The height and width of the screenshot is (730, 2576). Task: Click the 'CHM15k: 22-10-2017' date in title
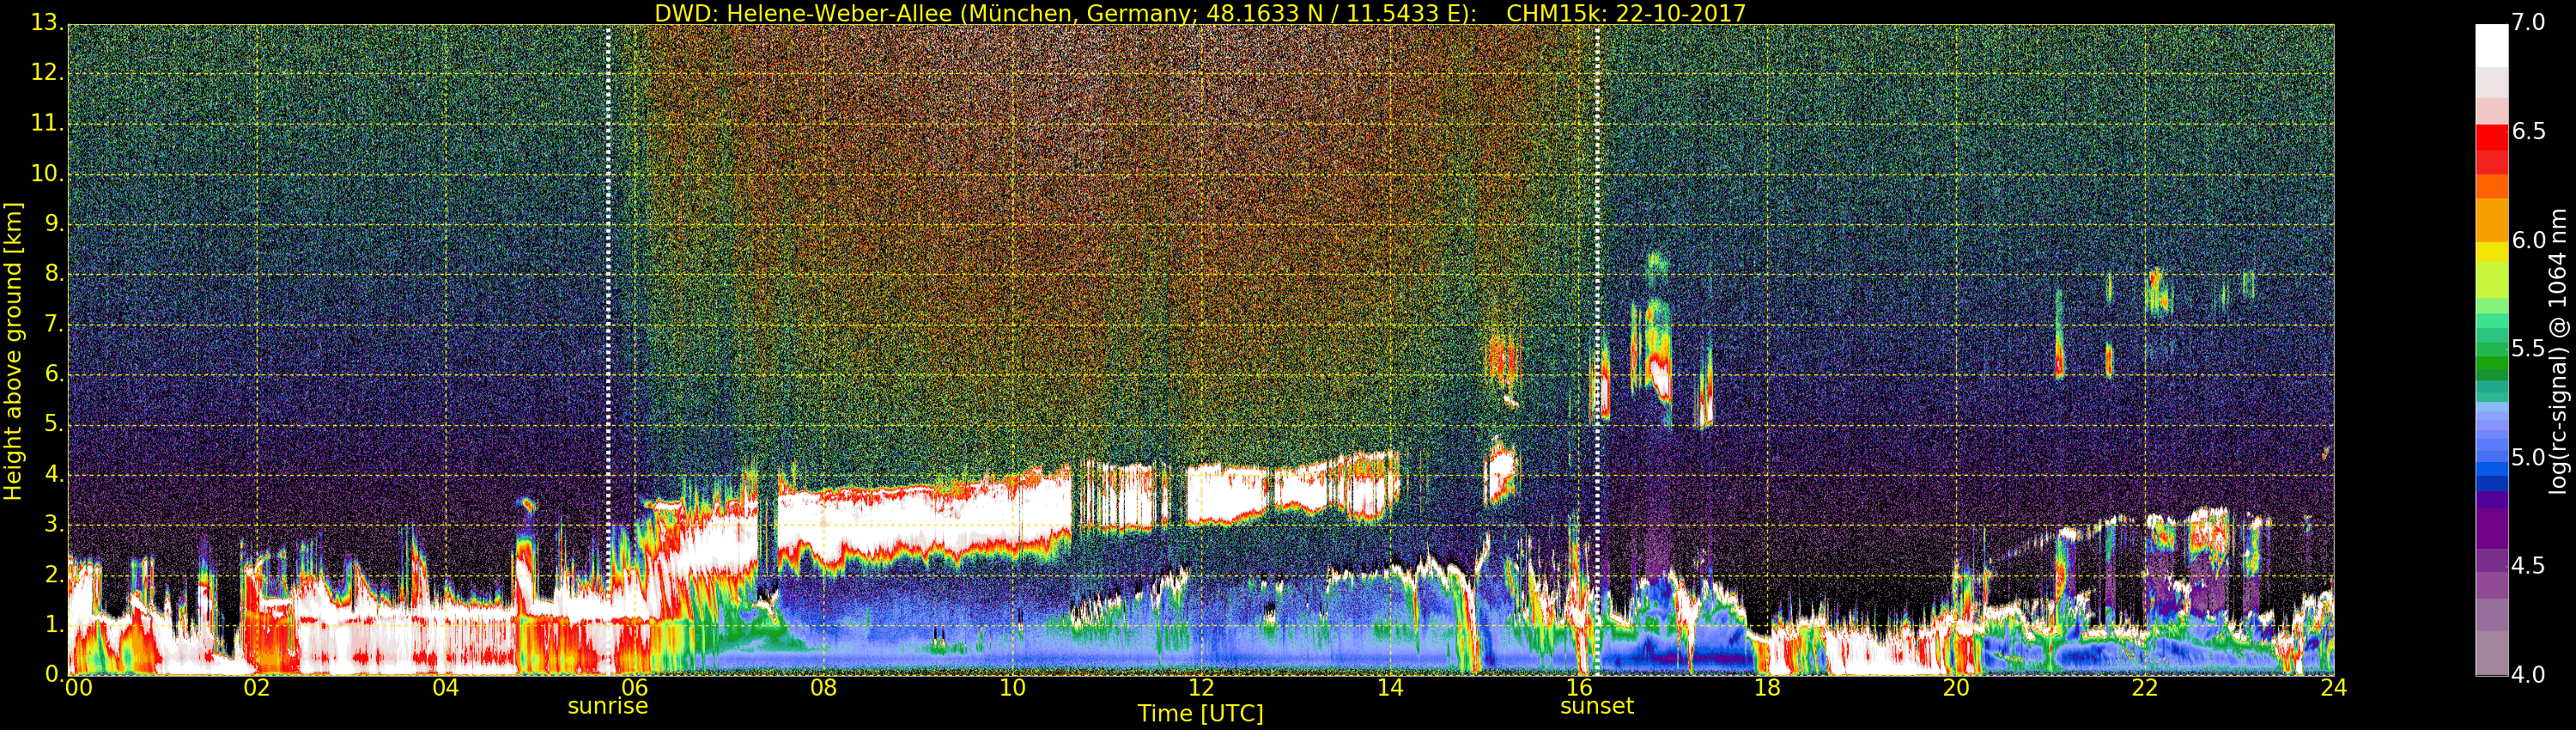[x=1626, y=13]
